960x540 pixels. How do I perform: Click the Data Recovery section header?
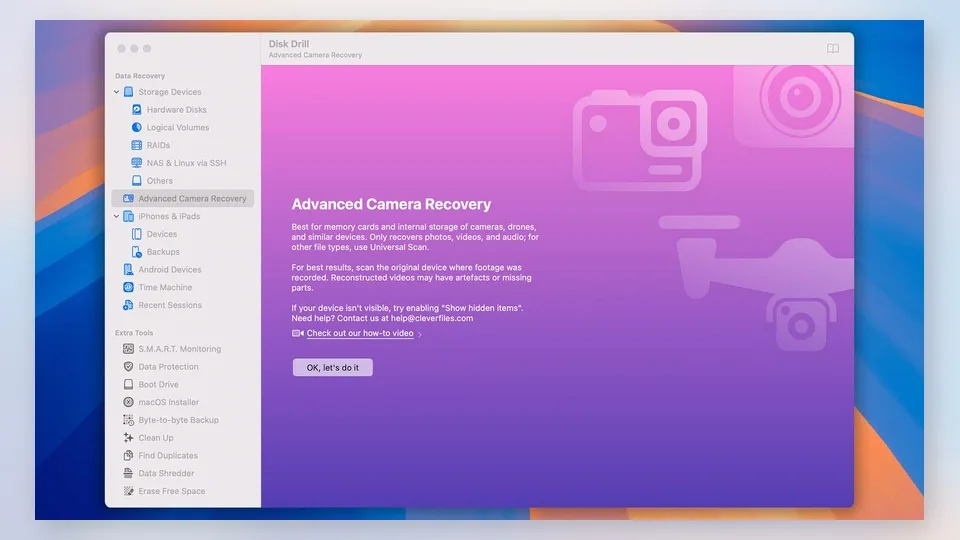[140, 76]
